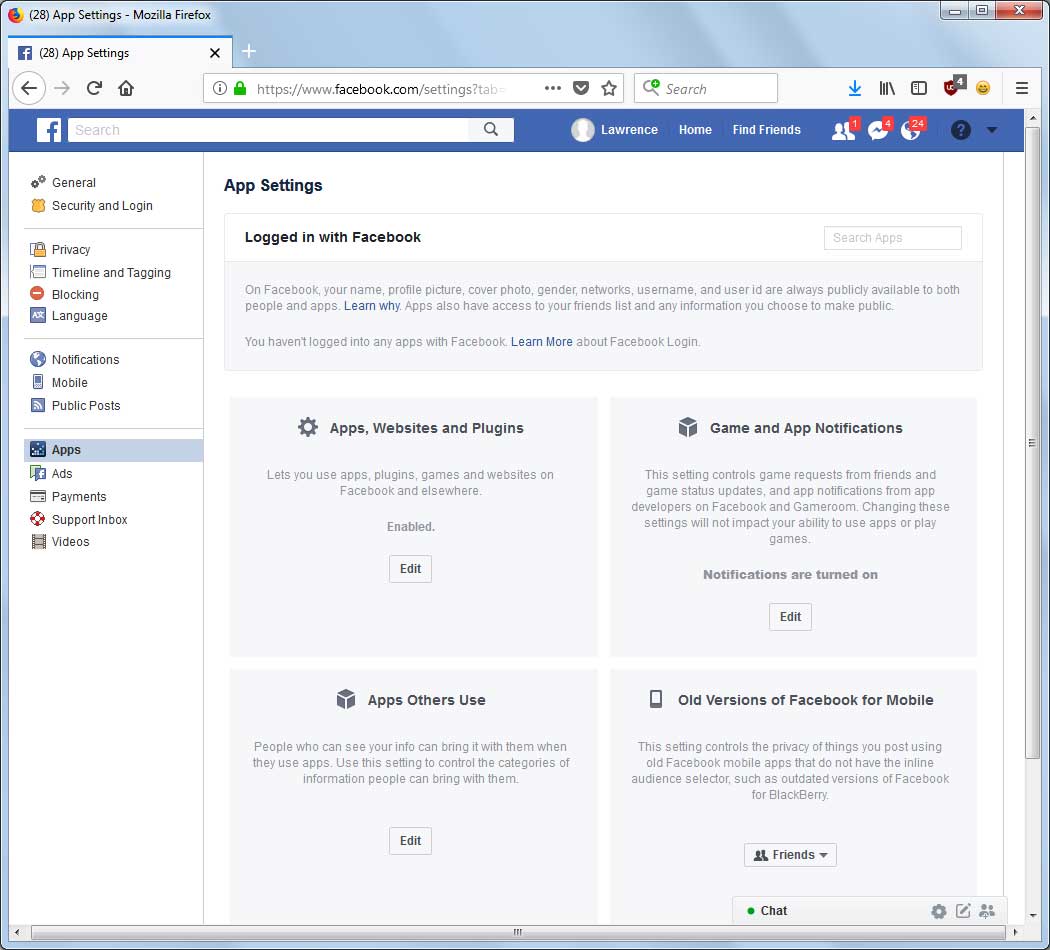This screenshot has width=1050, height=950.
Task: Edit Game and App Notifications setting
Action: coord(790,617)
